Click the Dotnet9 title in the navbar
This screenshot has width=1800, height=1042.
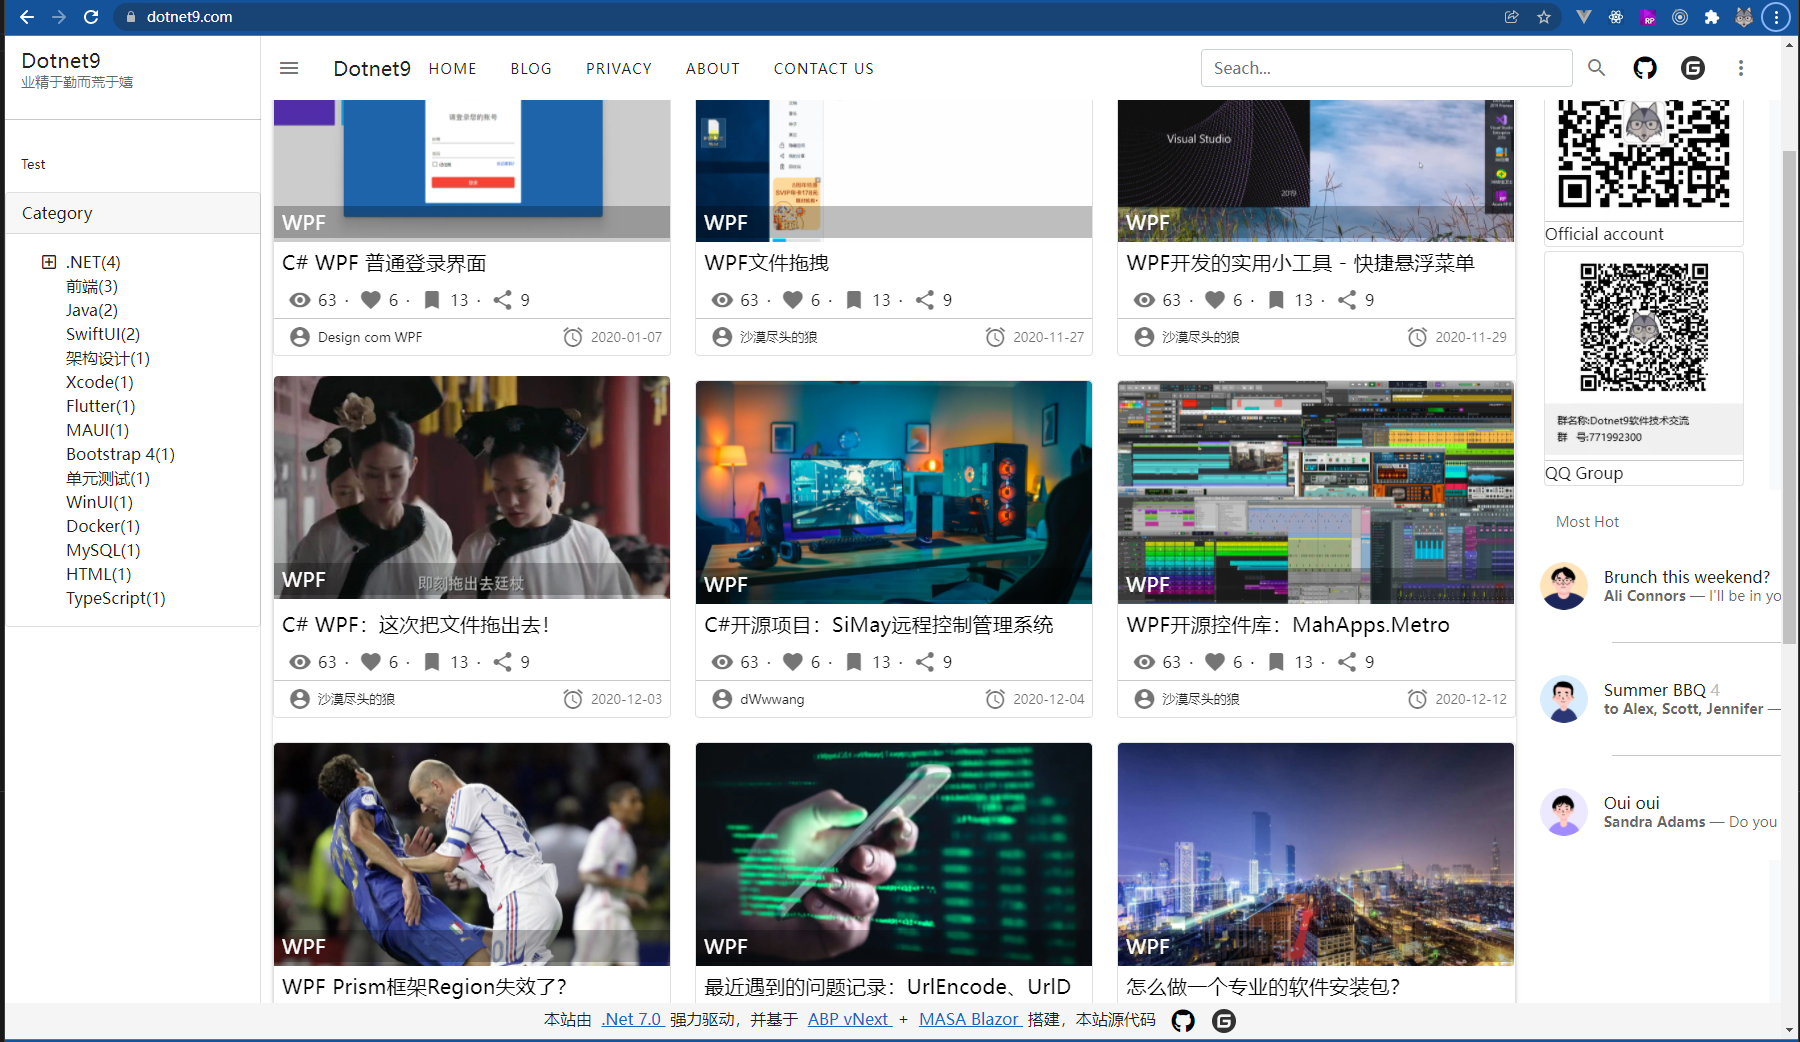(x=372, y=68)
